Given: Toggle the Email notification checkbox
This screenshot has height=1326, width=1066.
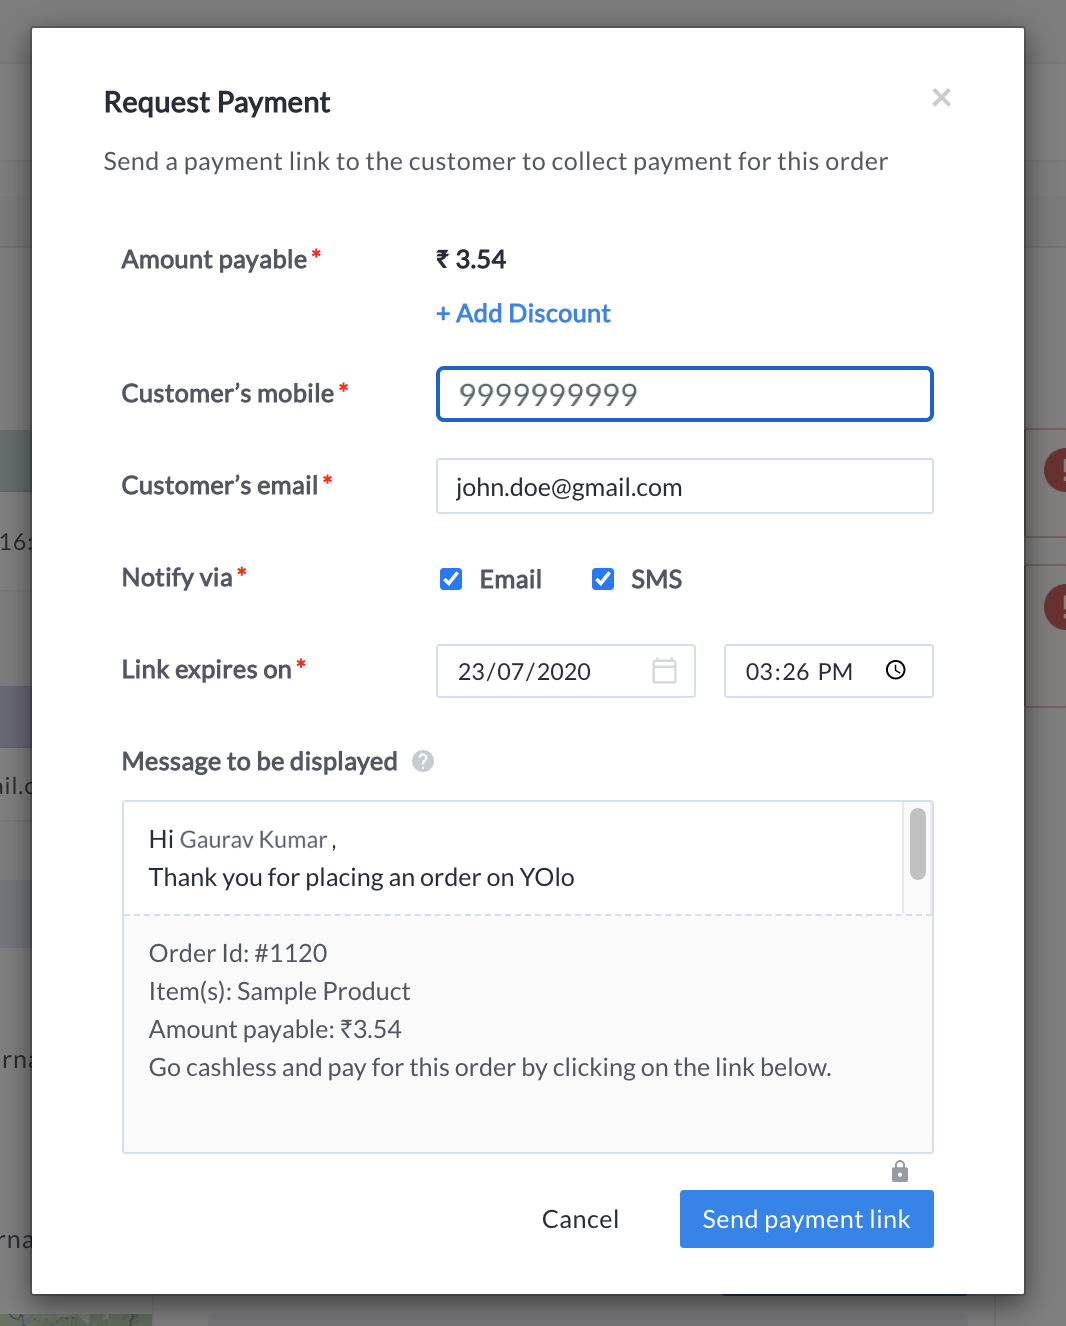Looking at the screenshot, I should click(451, 579).
